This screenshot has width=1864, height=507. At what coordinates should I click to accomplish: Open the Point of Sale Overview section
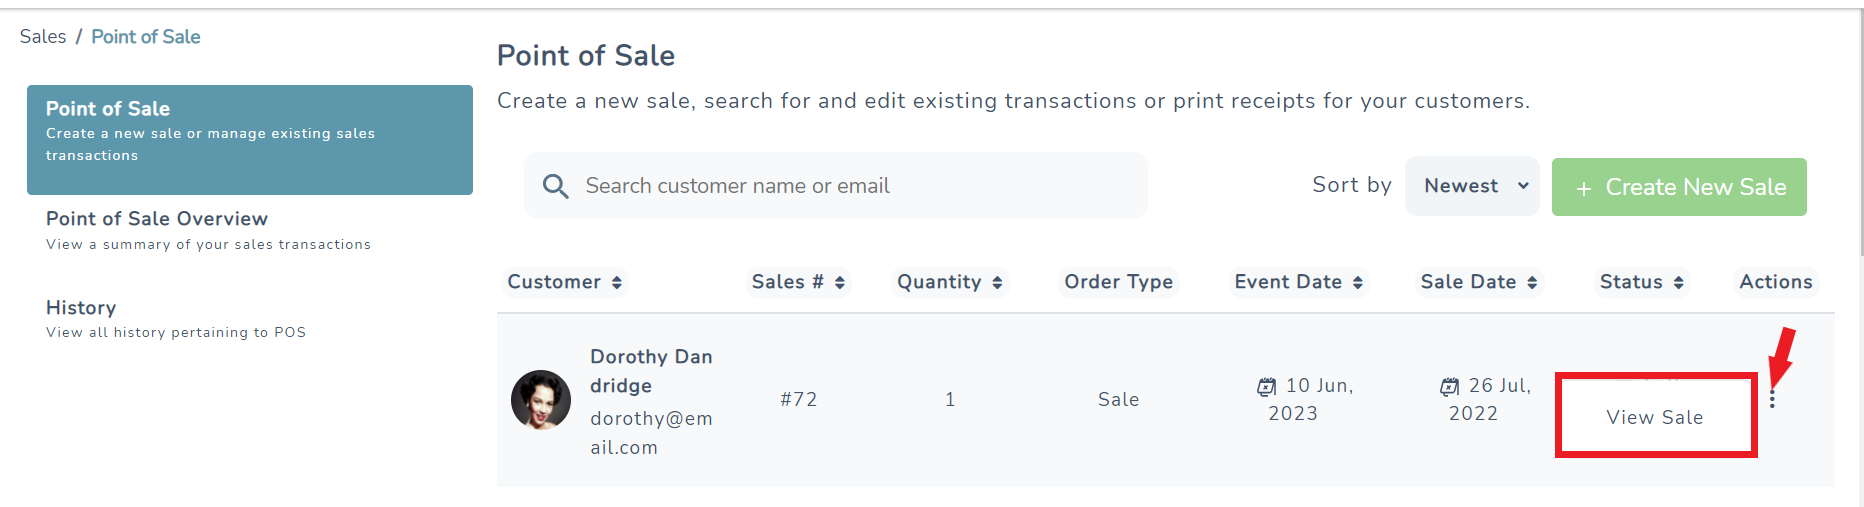157,219
